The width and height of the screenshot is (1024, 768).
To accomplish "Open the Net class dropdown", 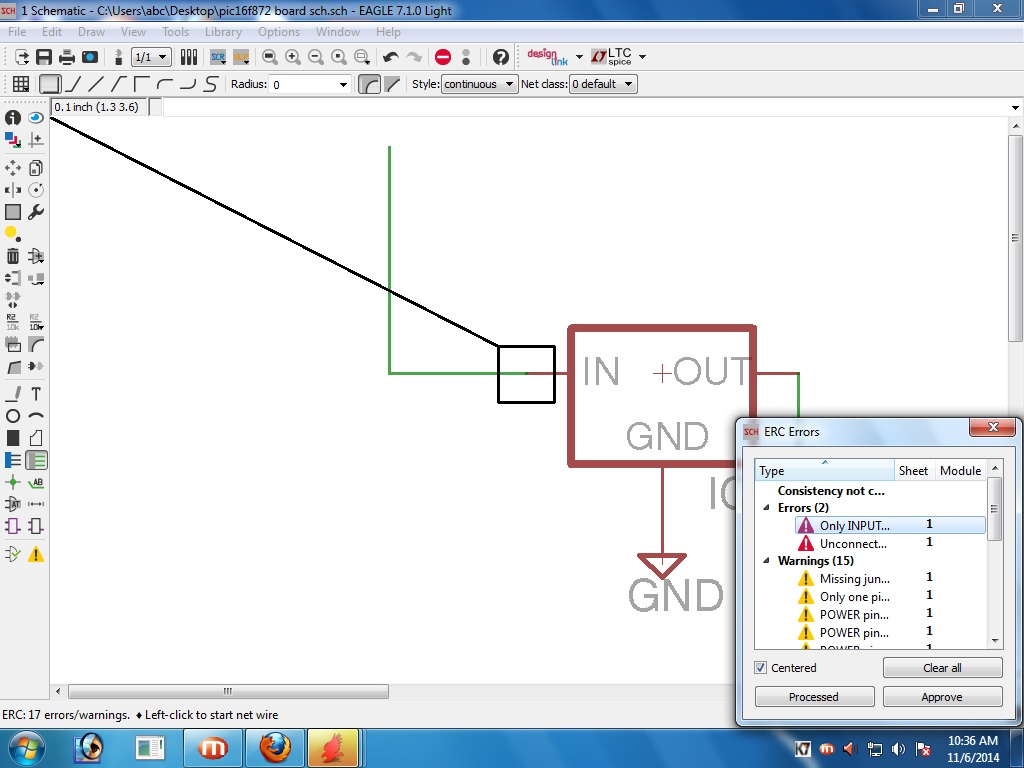I will coord(603,84).
